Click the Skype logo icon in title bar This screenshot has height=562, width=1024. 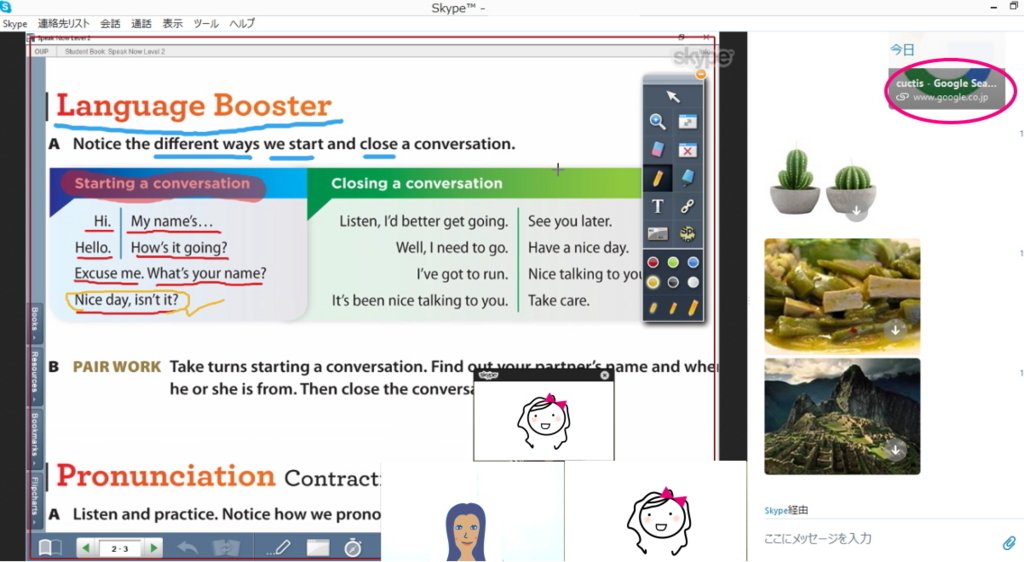[7, 7]
